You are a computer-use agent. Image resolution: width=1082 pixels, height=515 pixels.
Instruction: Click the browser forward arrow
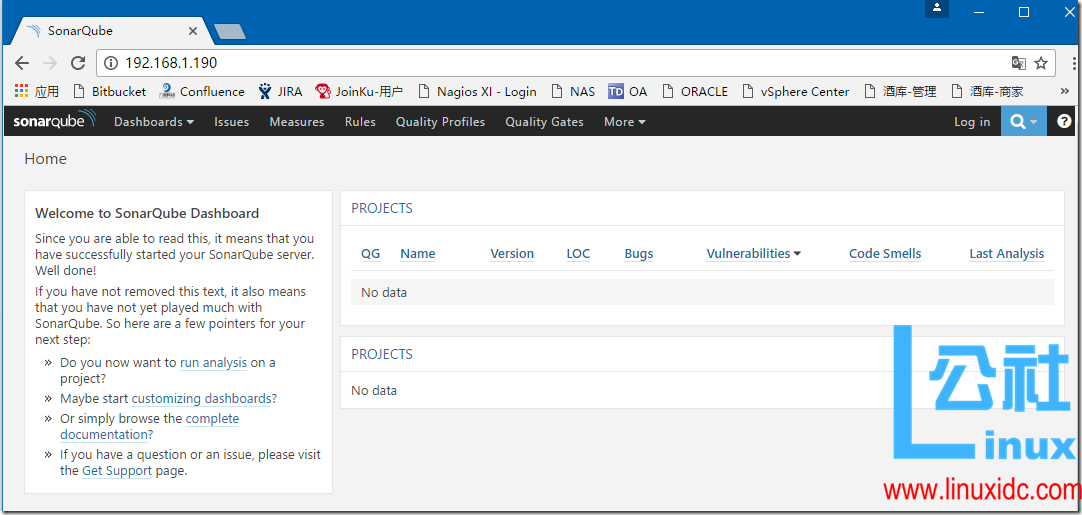pos(50,64)
